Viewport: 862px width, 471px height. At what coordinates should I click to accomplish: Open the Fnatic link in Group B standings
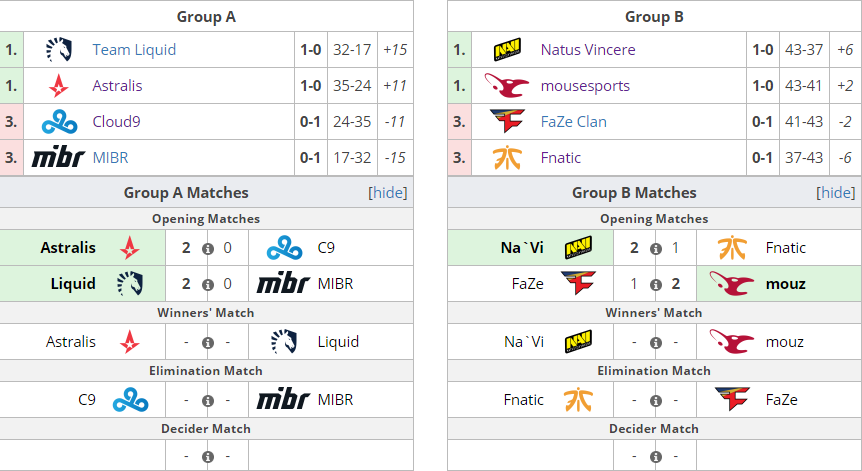[561, 158]
